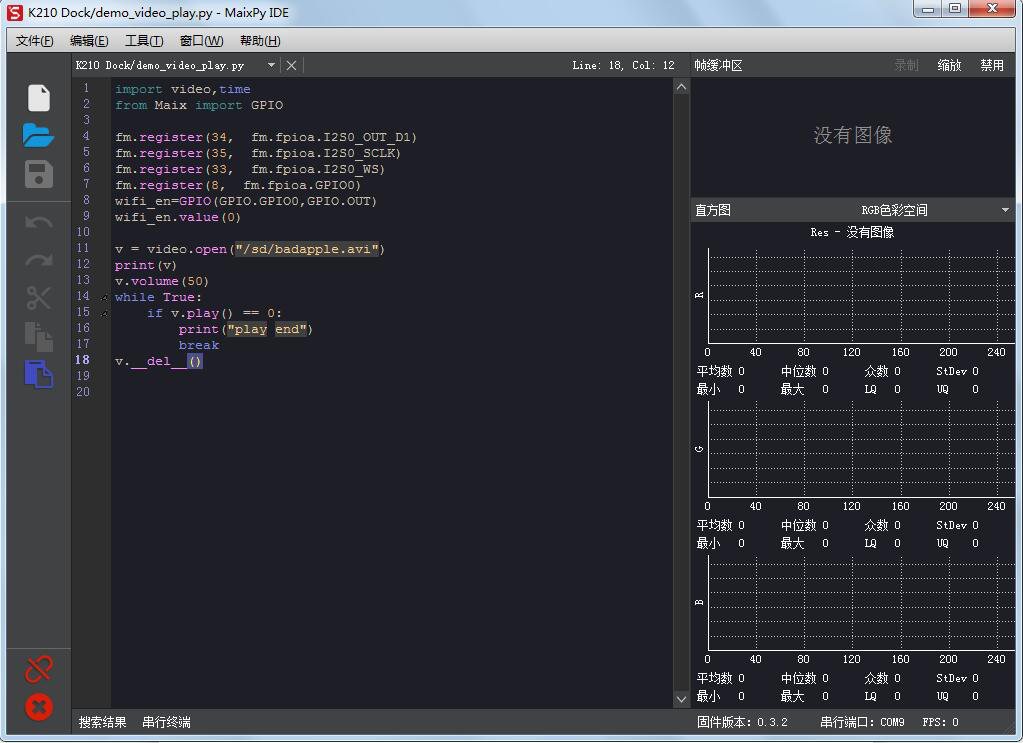This screenshot has height=743, width=1023.
Task: Open the 帮助(H) menu
Action: 260,40
